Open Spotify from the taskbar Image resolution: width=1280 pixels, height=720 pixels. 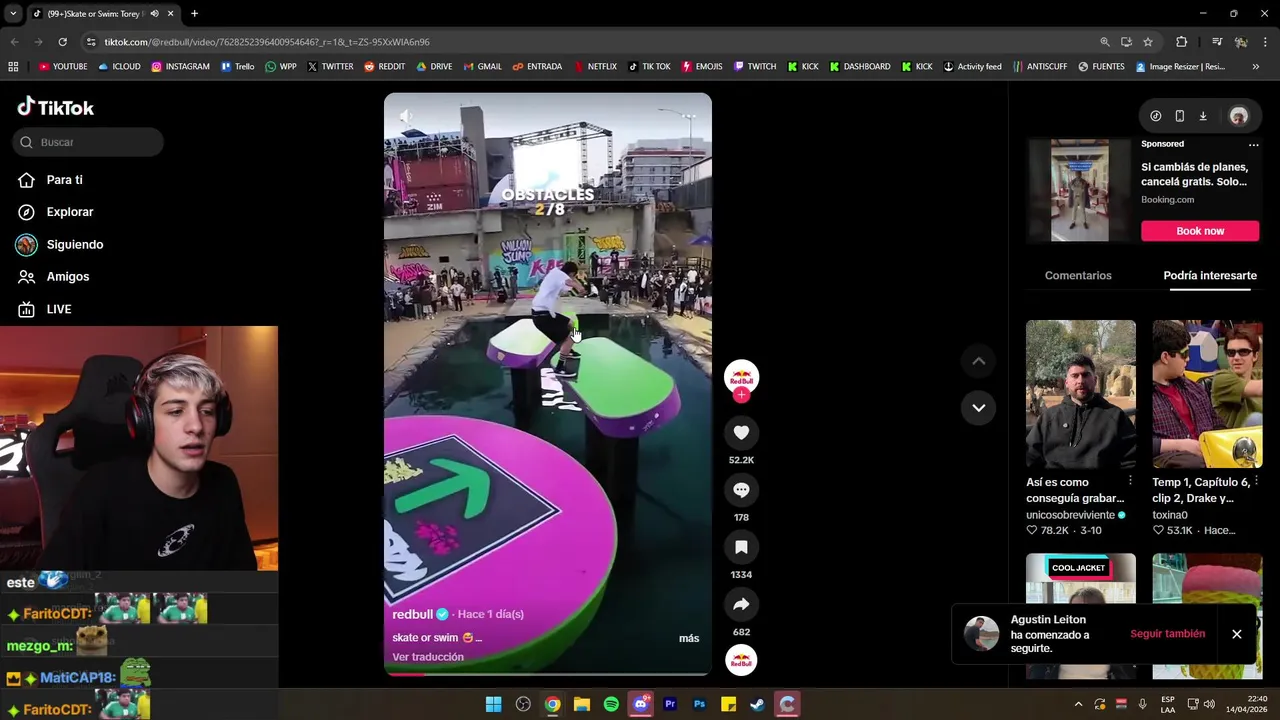point(611,704)
